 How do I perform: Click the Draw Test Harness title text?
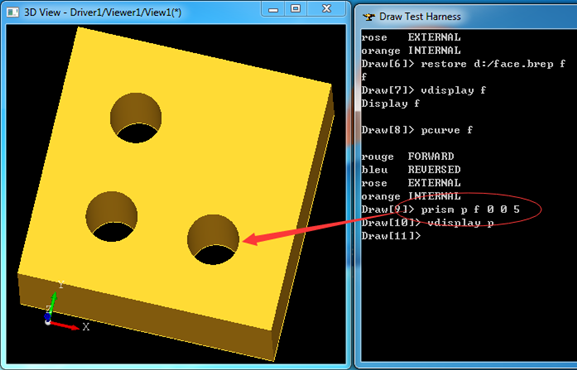point(420,17)
